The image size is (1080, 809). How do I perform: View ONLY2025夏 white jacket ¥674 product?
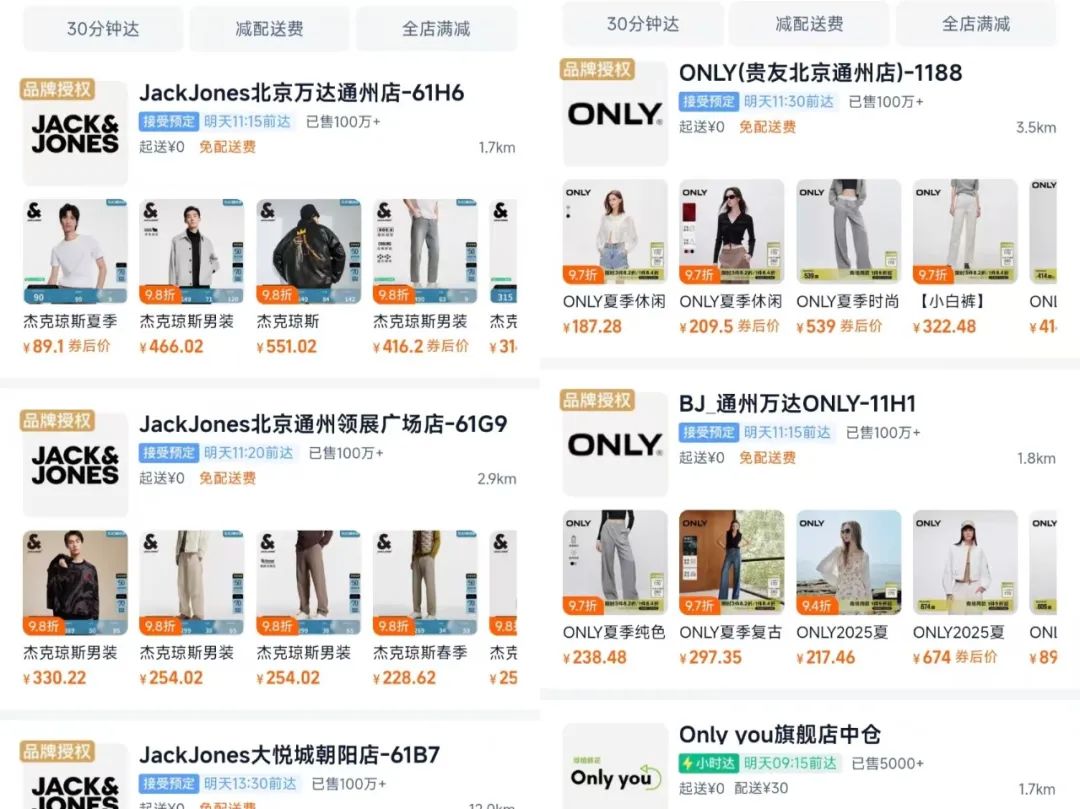[965, 589]
